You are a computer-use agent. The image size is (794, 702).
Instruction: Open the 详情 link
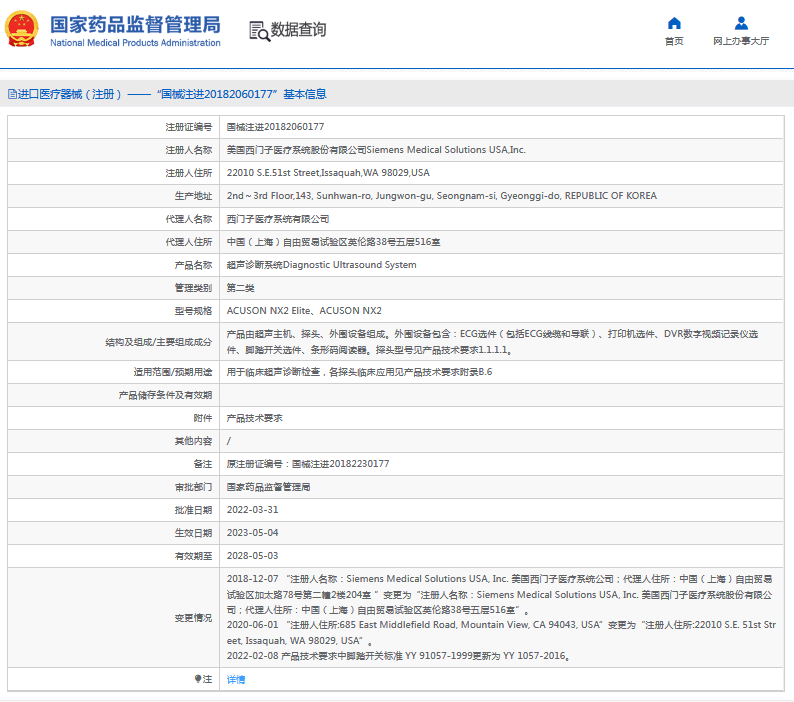tap(236, 679)
